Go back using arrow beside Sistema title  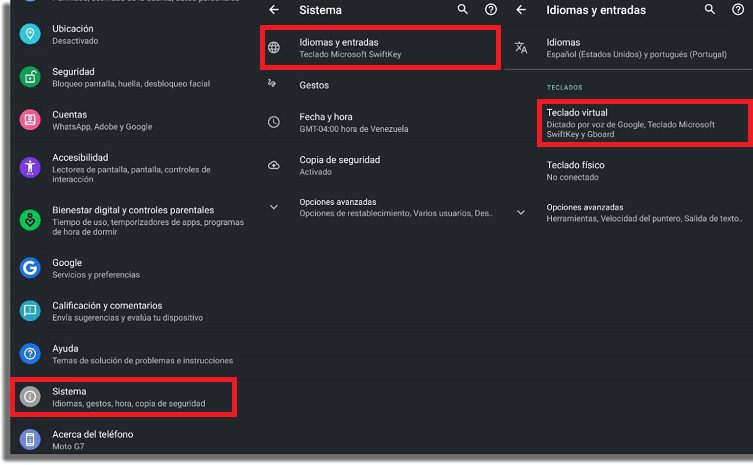tap(274, 10)
